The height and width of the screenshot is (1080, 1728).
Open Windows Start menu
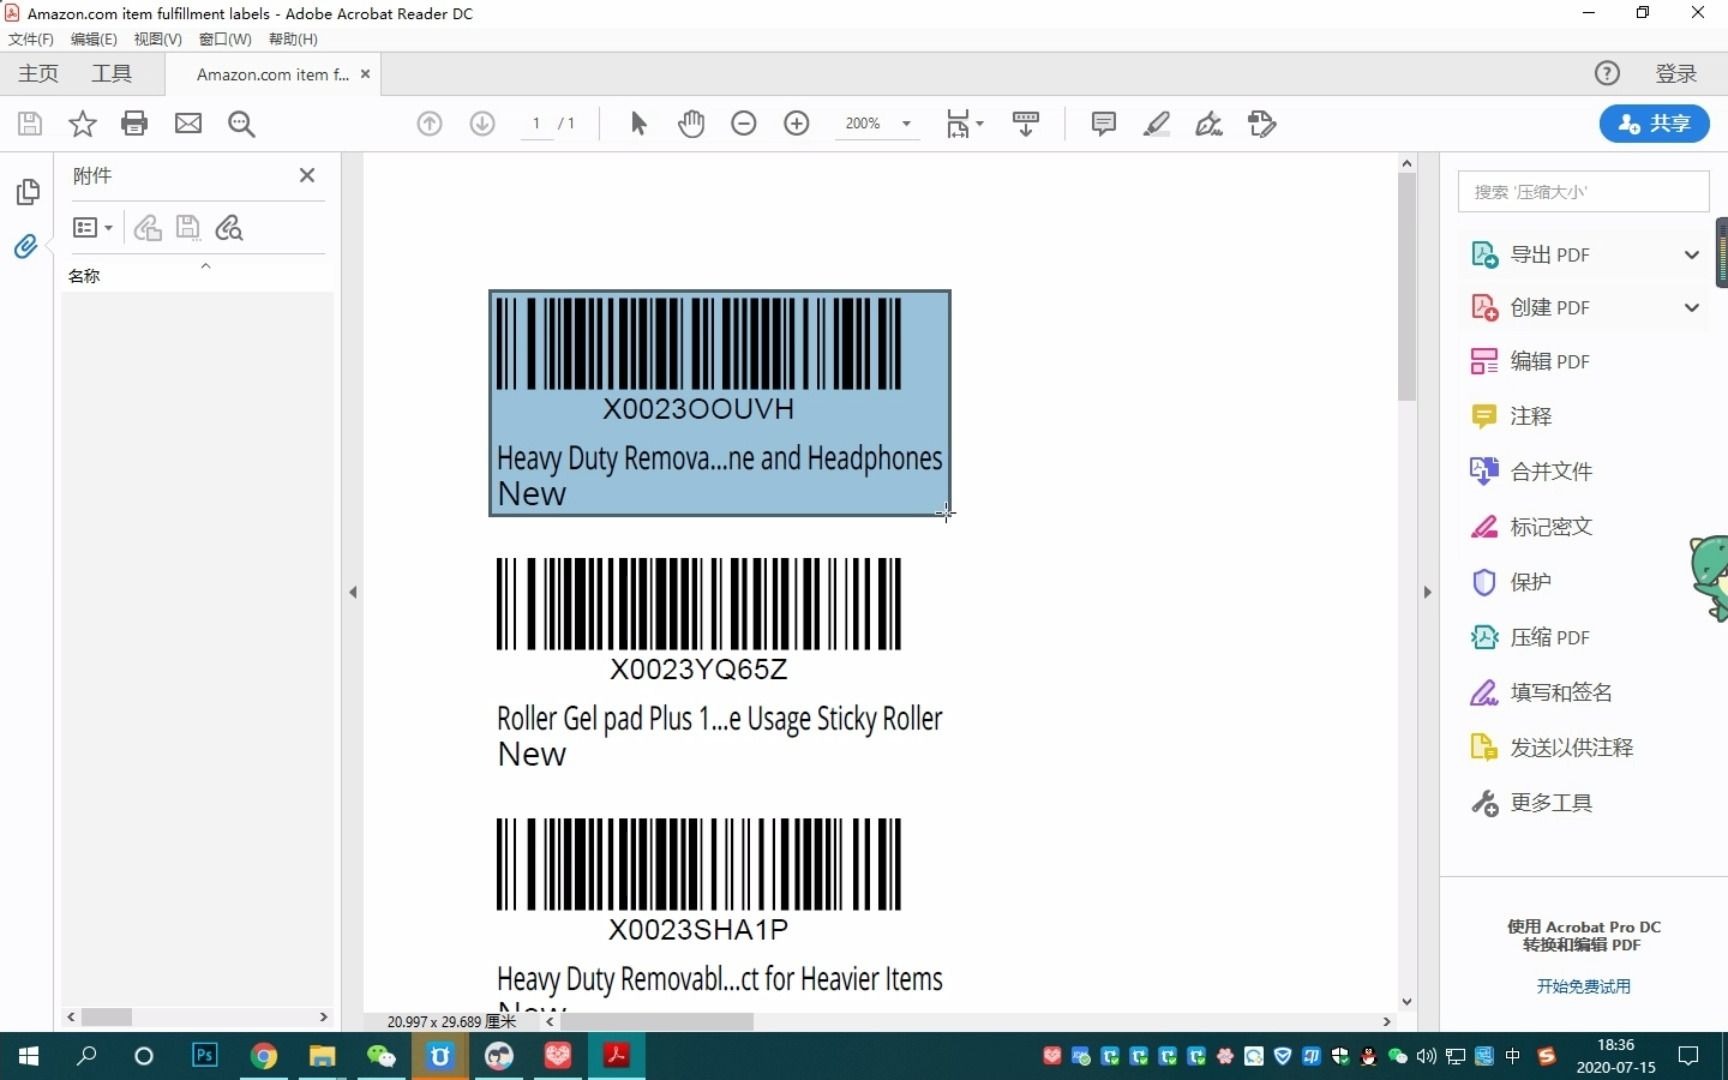click(29, 1056)
